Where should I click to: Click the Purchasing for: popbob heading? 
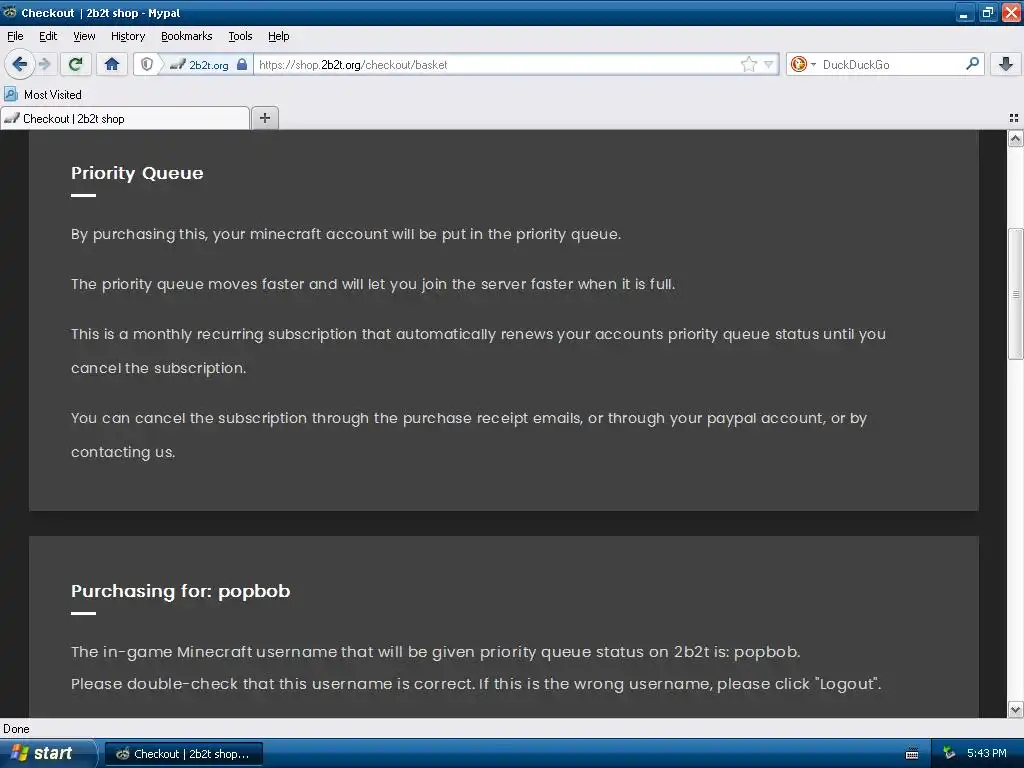tap(180, 591)
